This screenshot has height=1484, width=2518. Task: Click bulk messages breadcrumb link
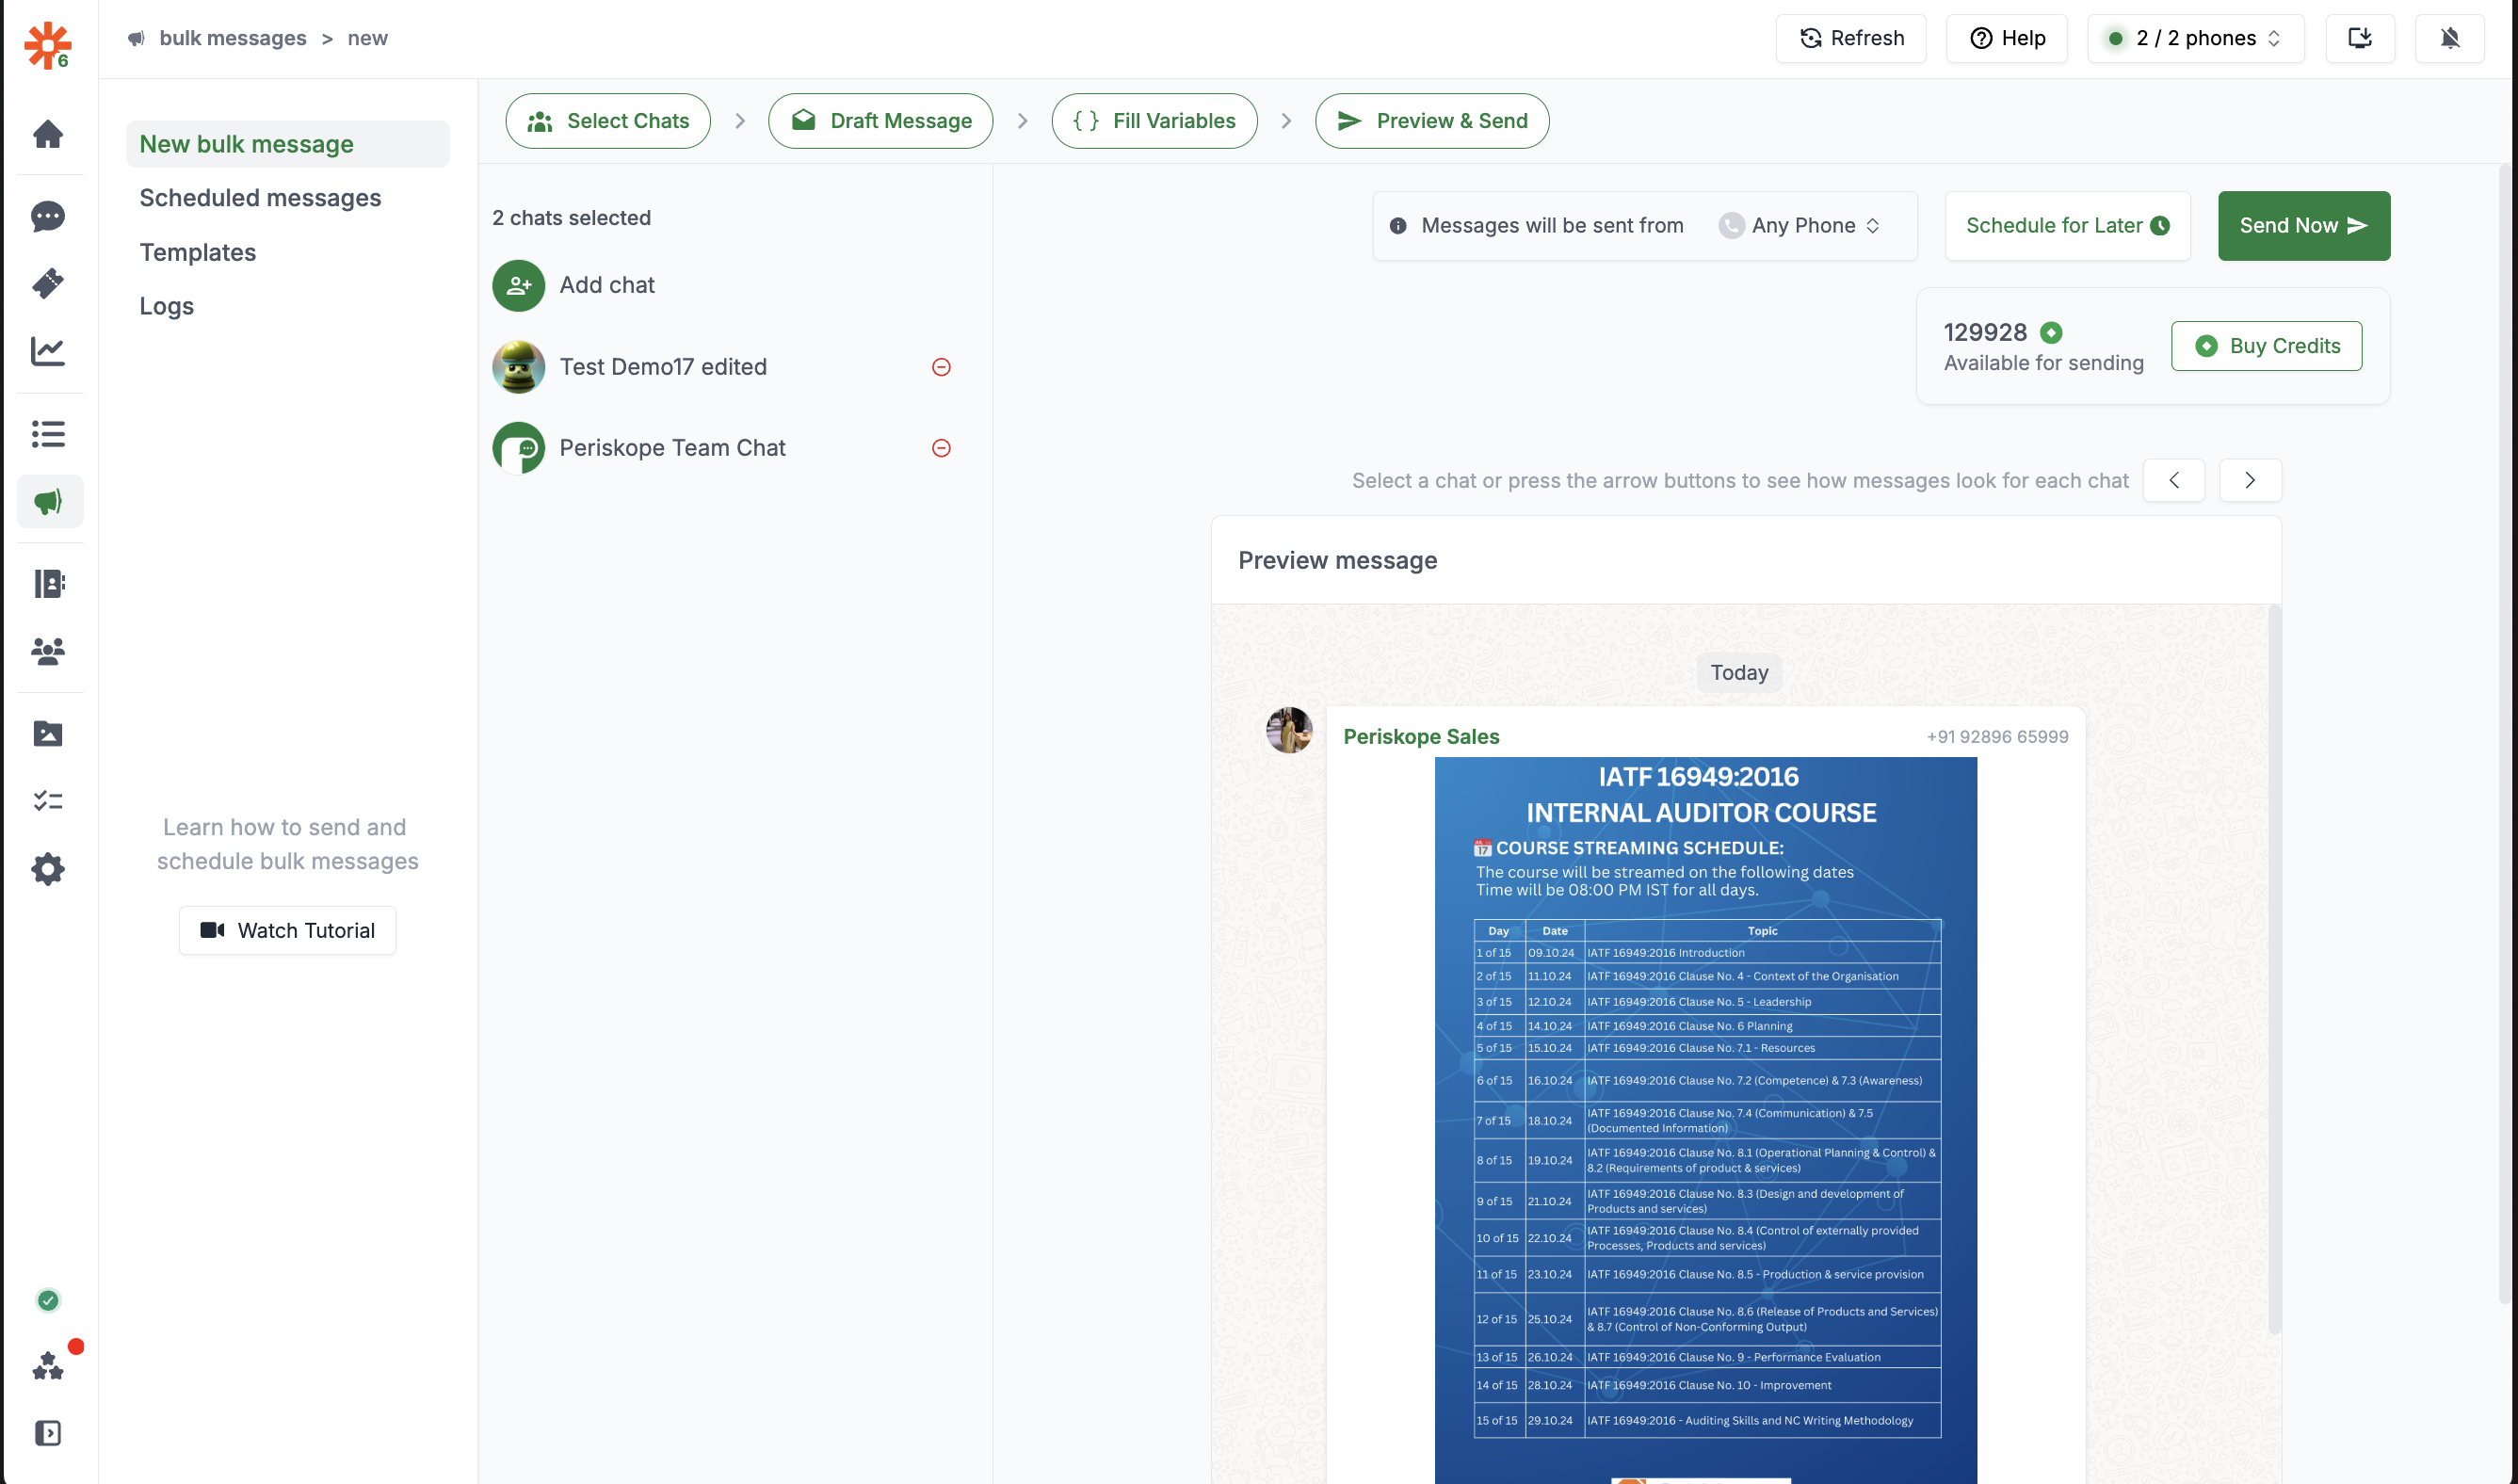tap(233, 38)
